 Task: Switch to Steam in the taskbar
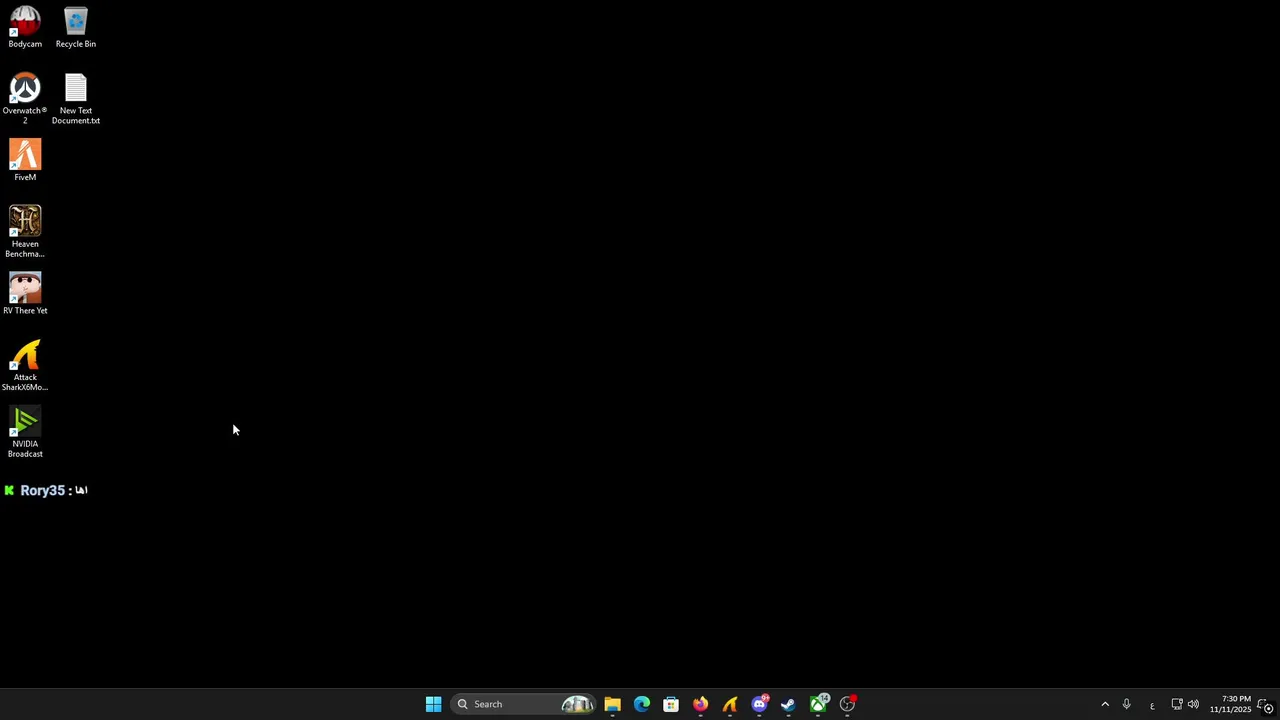(x=788, y=704)
